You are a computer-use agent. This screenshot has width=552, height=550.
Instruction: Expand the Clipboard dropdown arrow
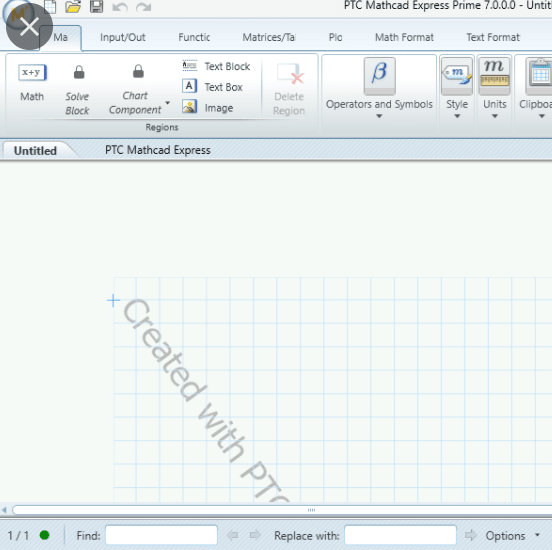click(542, 116)
